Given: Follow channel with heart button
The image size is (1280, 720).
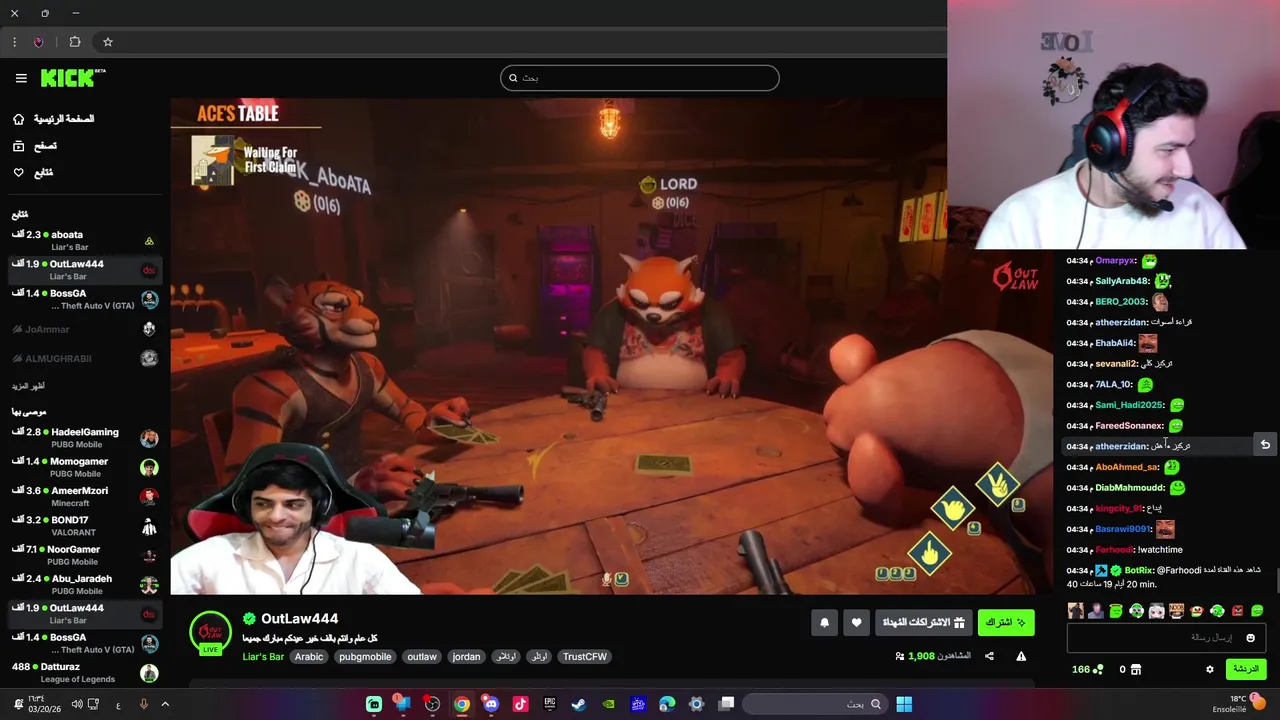Looking at the screenshot, I should (x=856, y=623).
